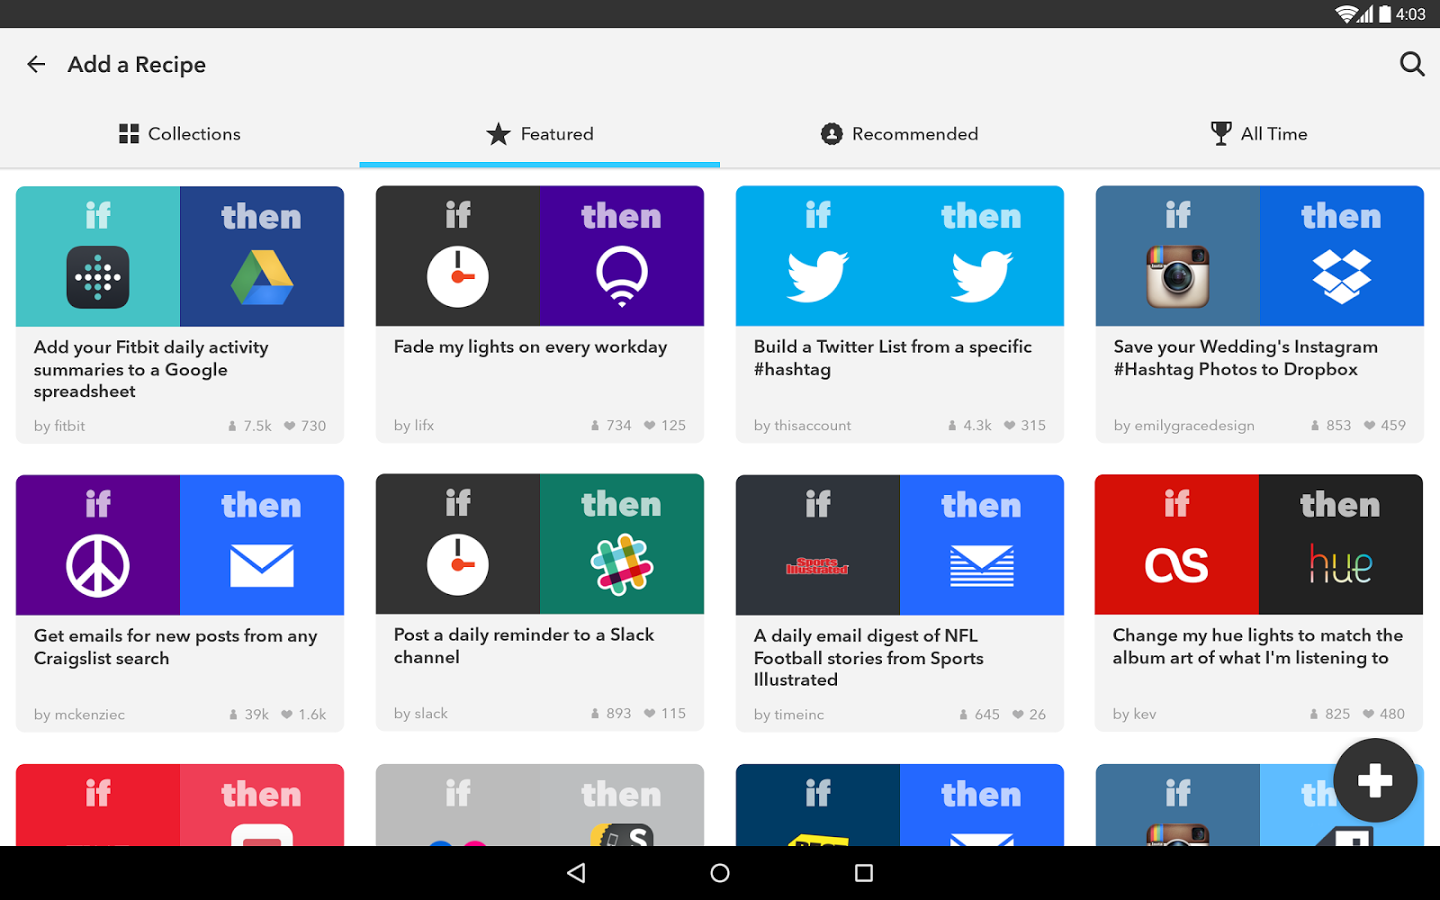The height and width of the screenshot is (900, 1440).
Task: Click the 459 favorites count
Action: 1385,425
